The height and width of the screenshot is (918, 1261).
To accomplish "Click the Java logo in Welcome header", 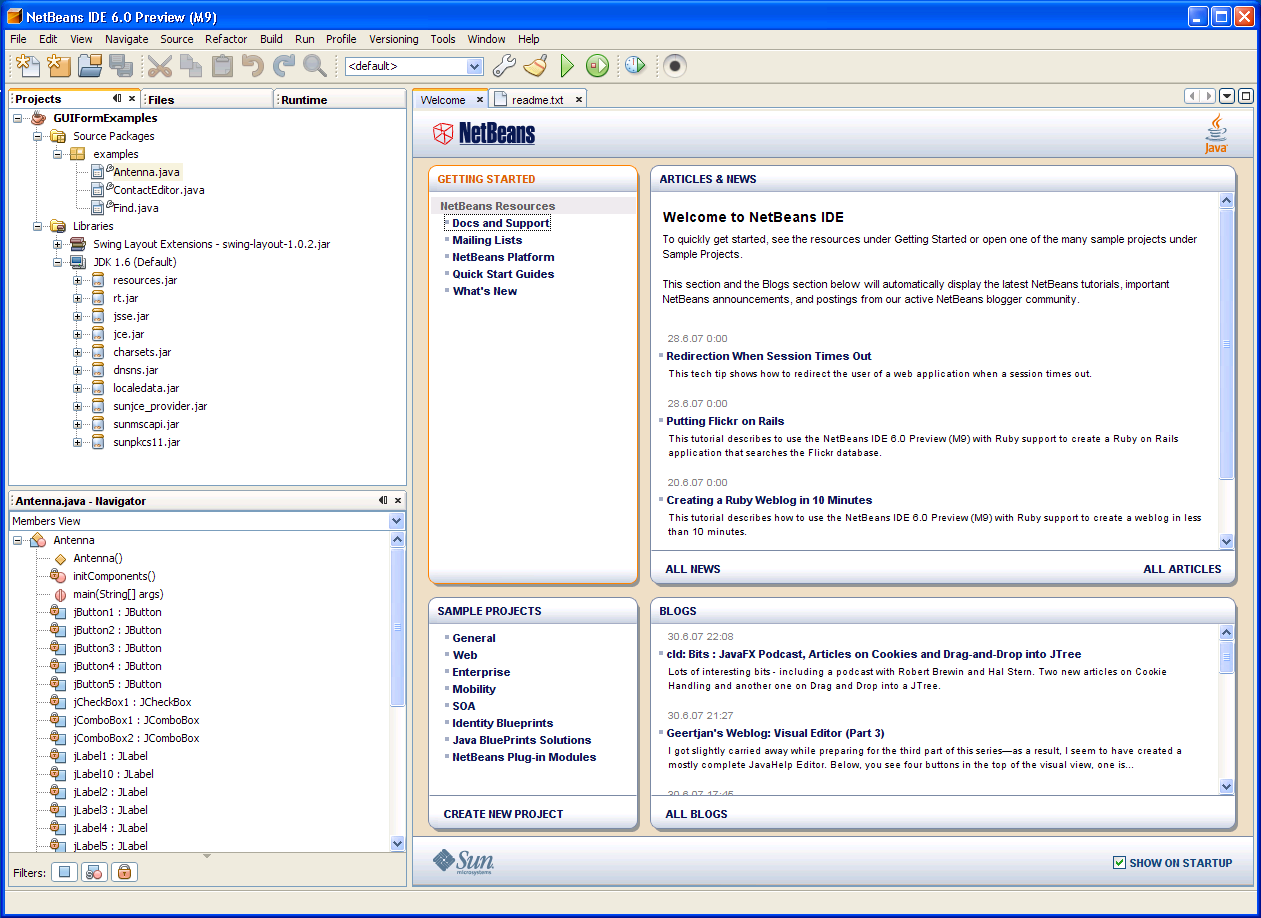I will 1215,134.
